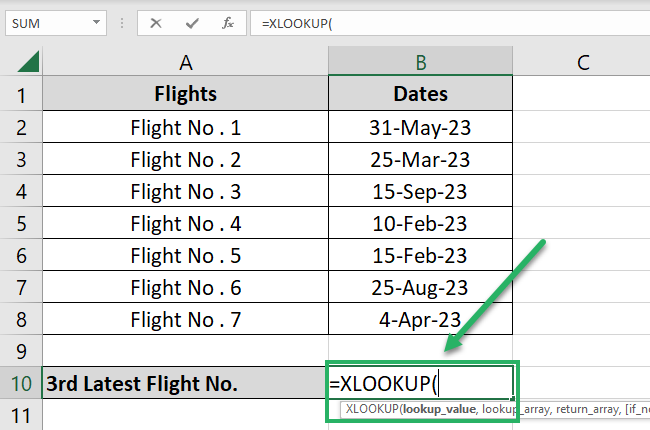Click inside the Name Box showing SUM
This screenshot has width=650, height=430.
click(45, 22)
